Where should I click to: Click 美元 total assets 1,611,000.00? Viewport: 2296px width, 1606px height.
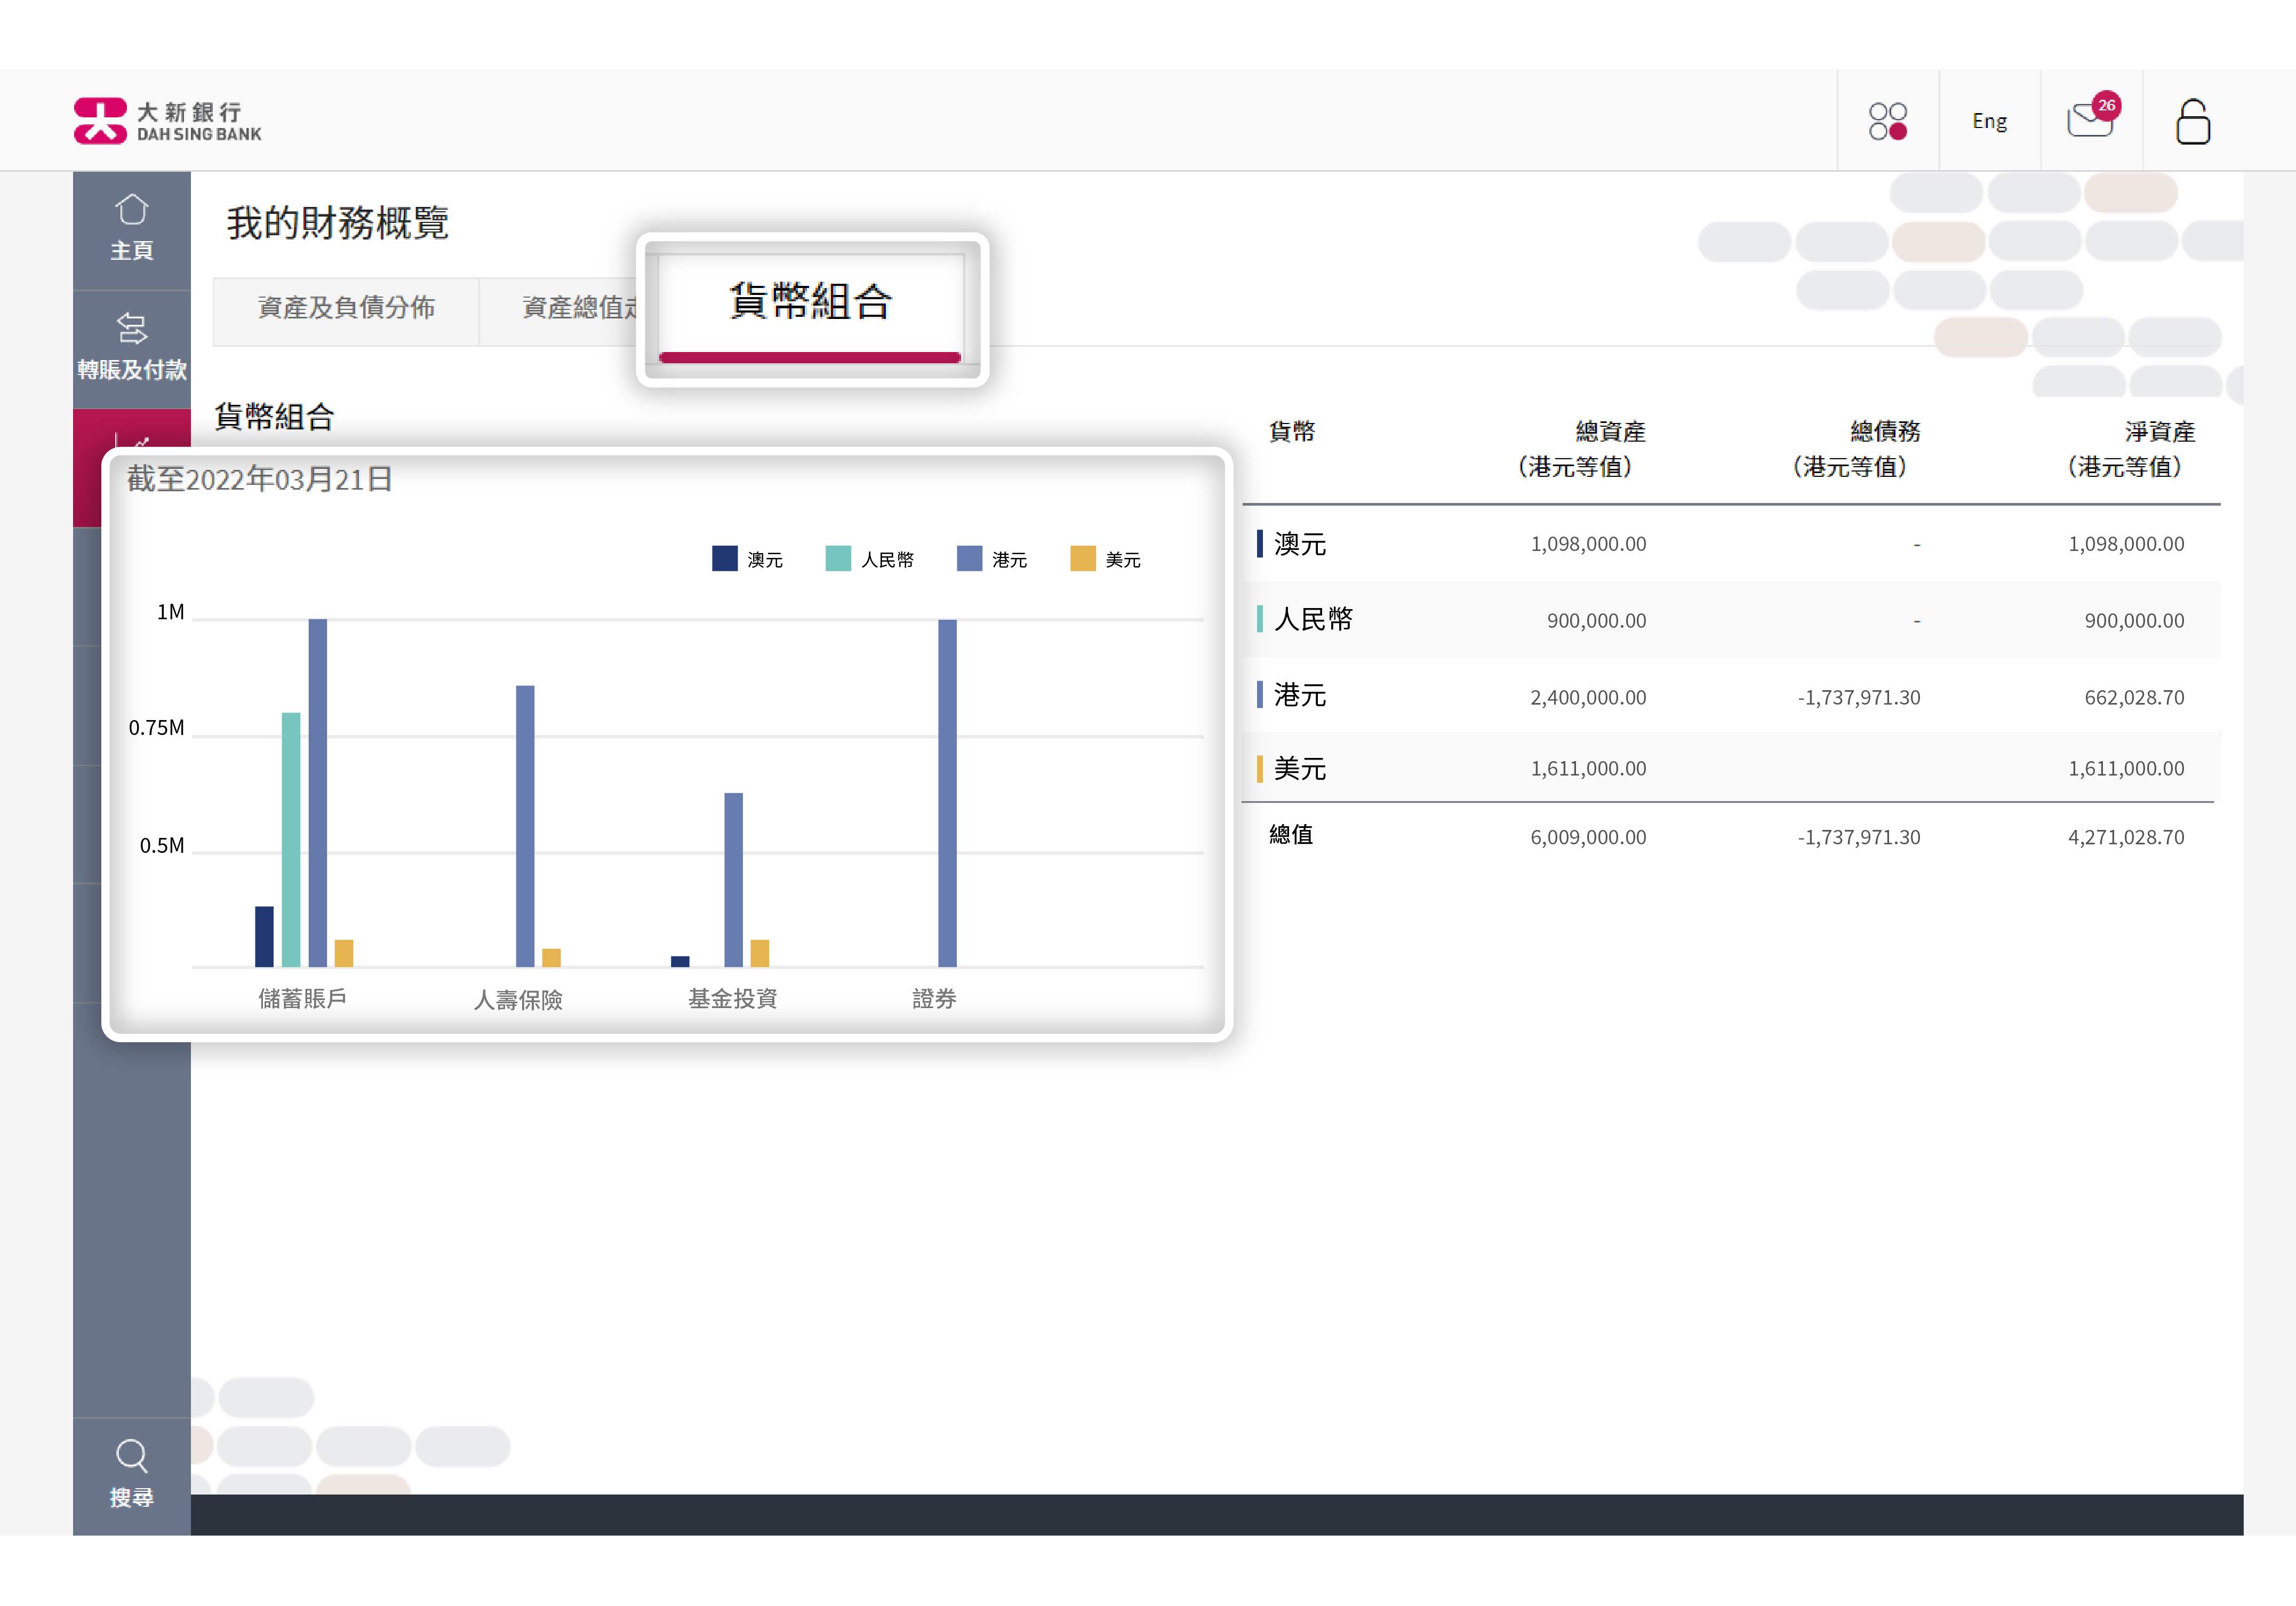click(1588, 768)
